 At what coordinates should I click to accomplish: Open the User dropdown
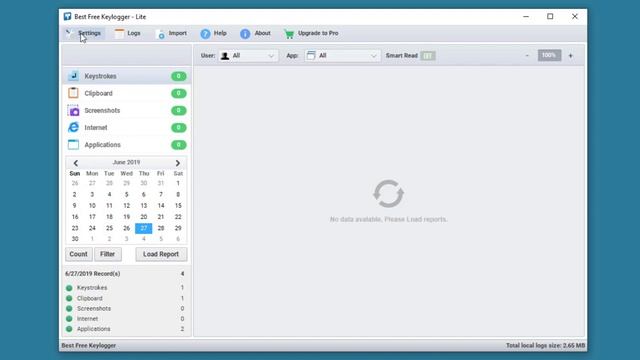point(248,56)
